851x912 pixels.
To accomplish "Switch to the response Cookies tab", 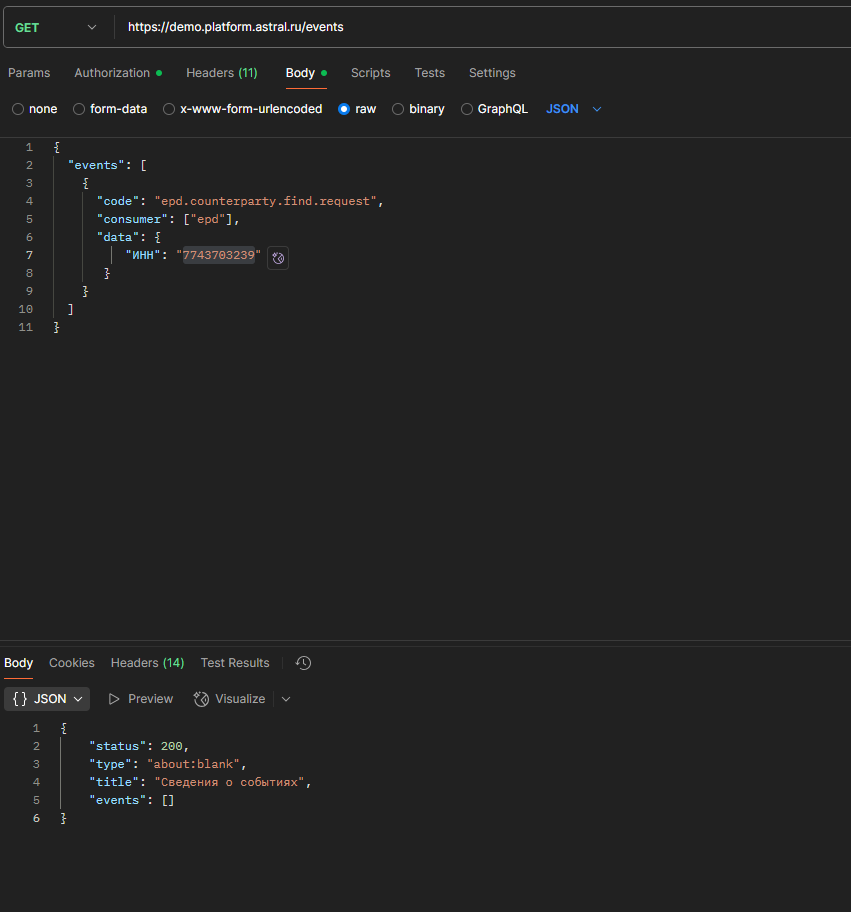I will tap(72, 663).
